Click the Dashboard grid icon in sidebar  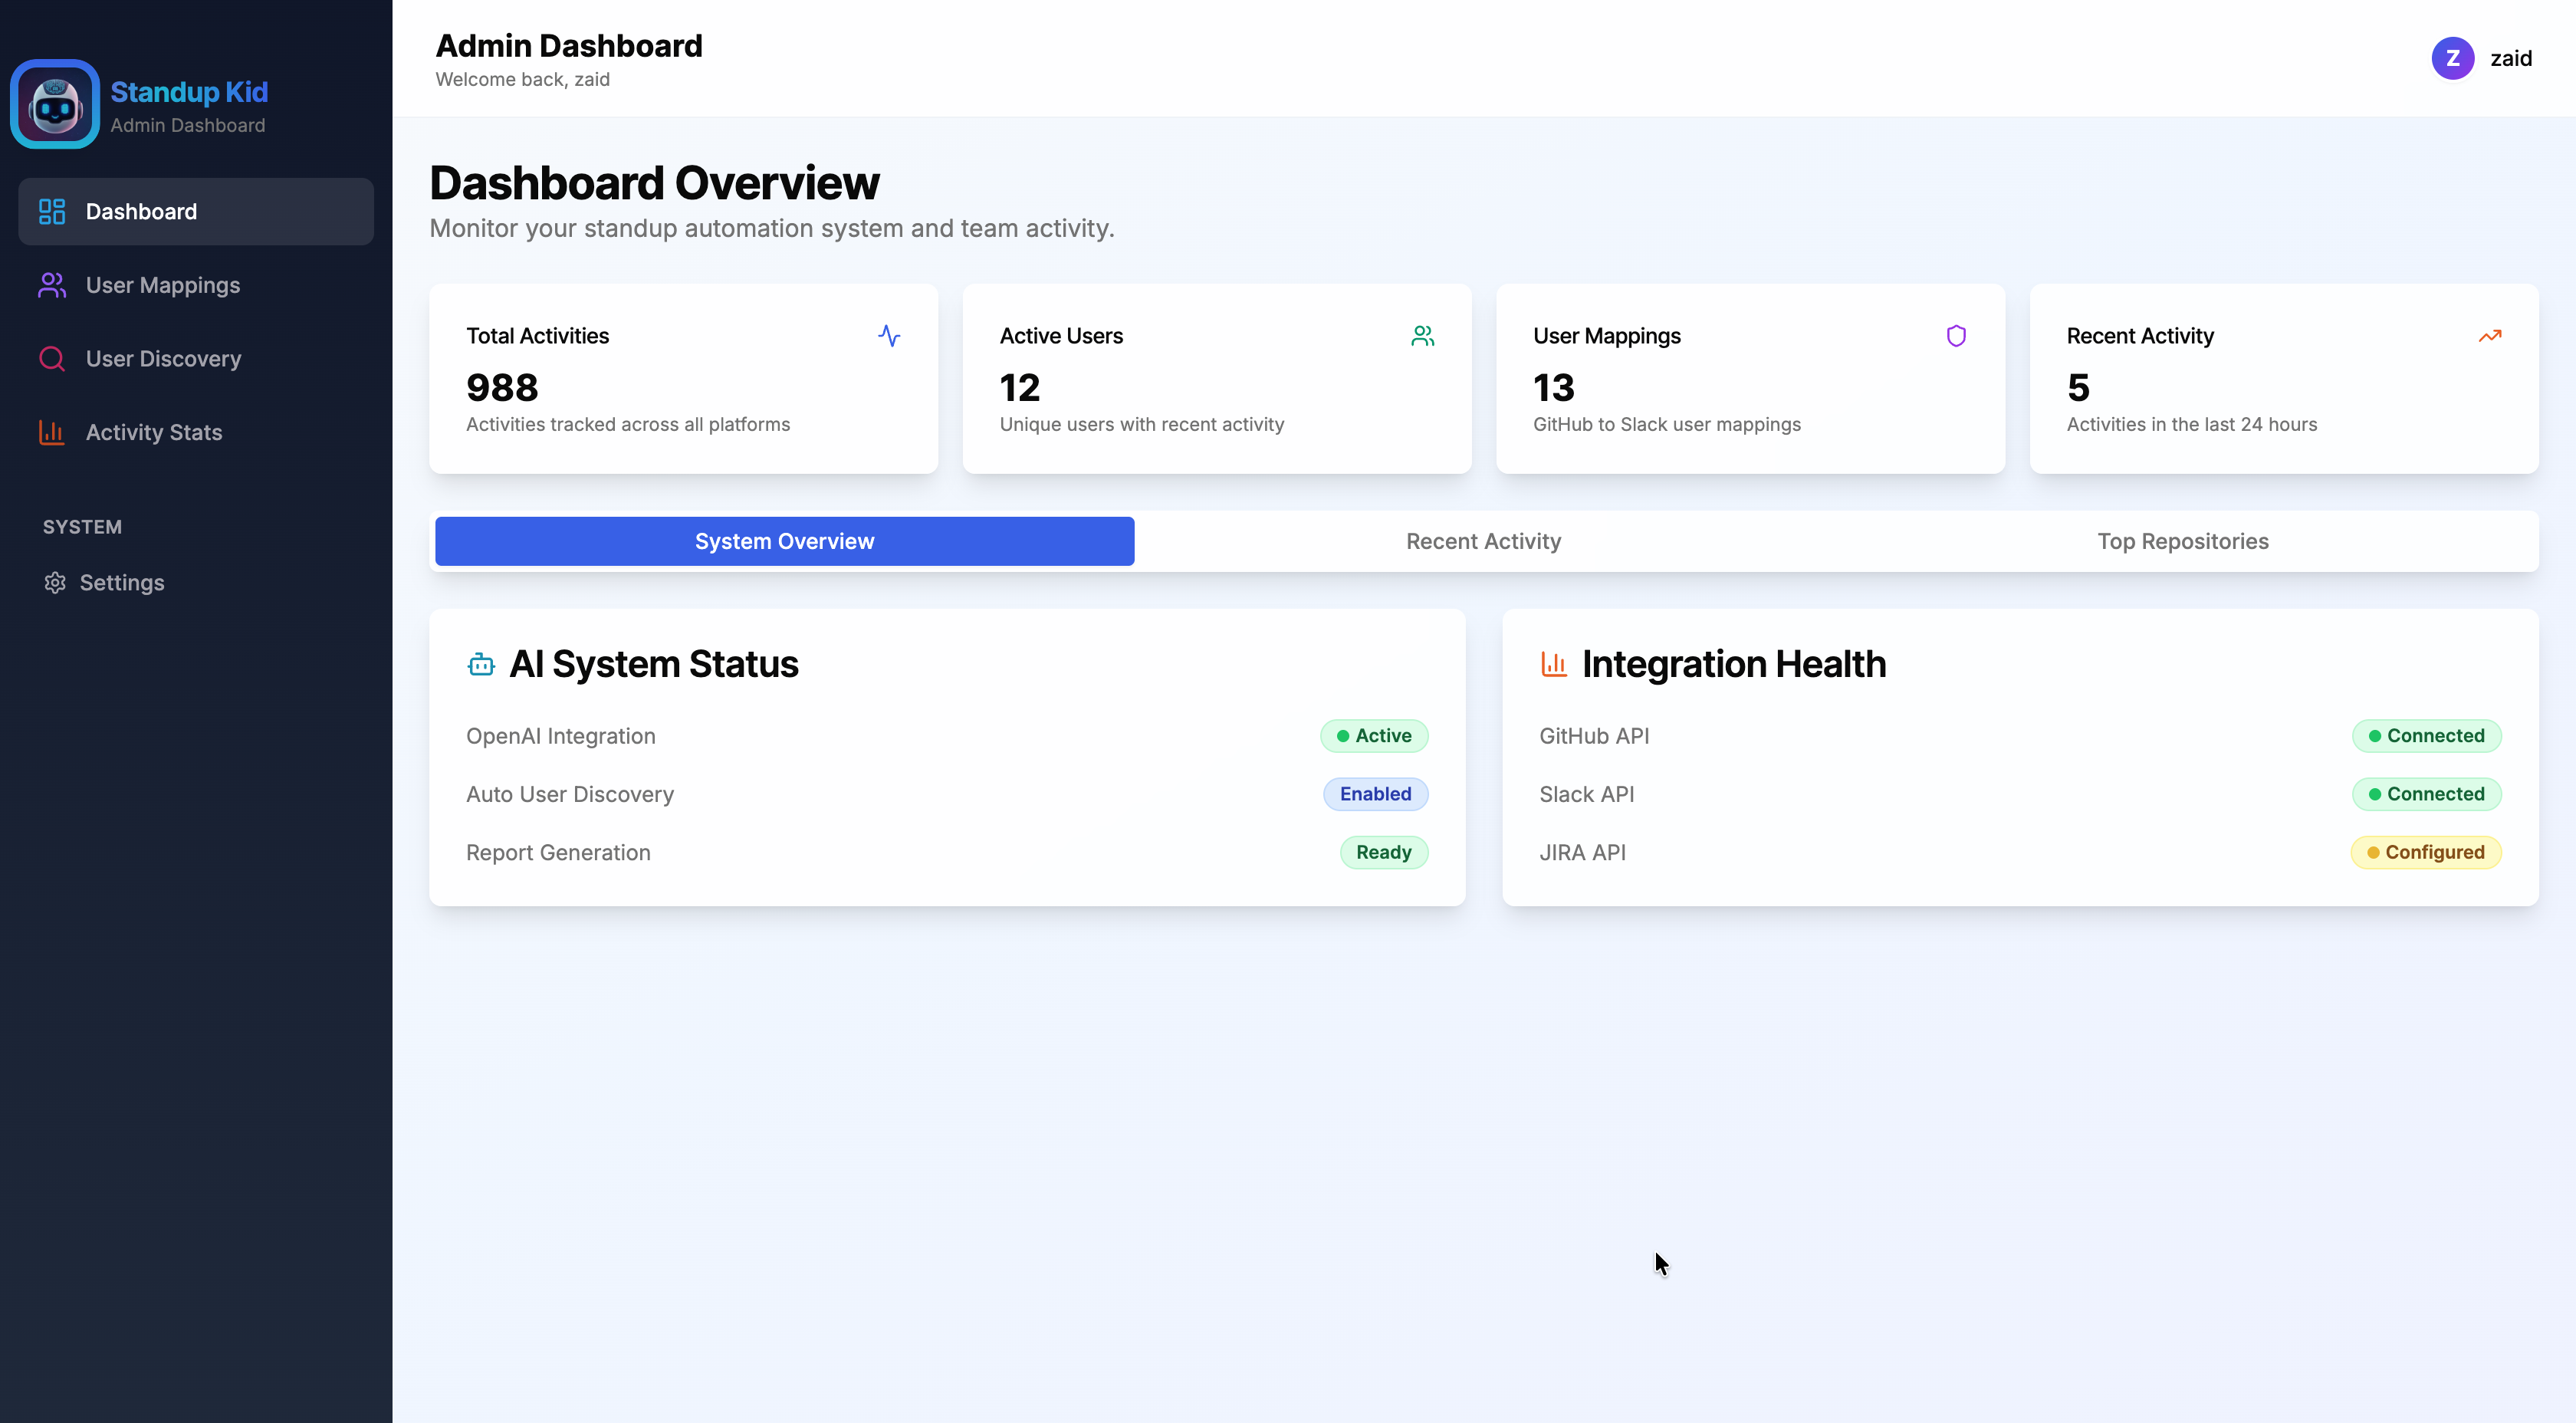click(52, 211)
